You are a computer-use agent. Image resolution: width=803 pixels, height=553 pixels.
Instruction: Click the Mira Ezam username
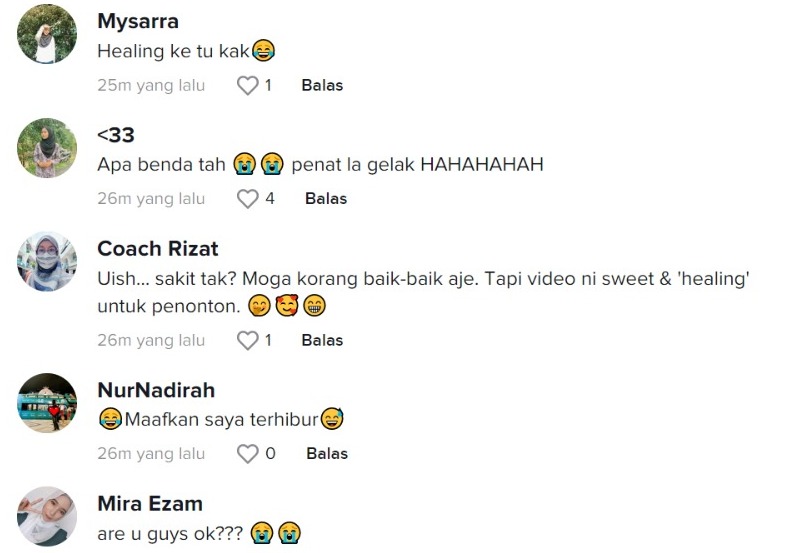pos(150,504)
